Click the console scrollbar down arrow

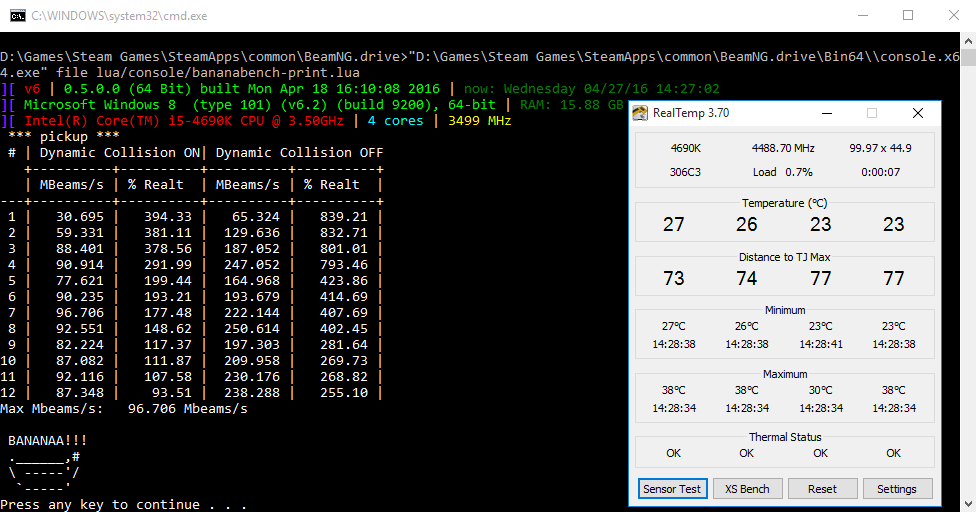tap(969, 504)
